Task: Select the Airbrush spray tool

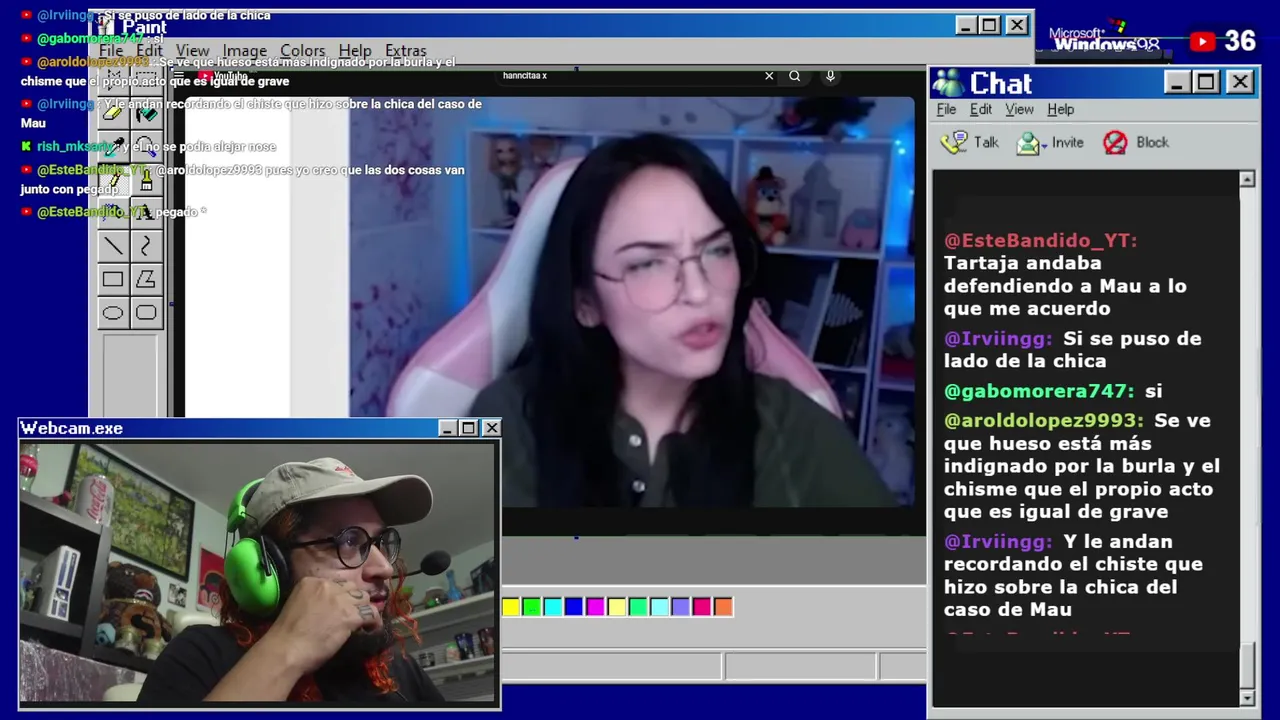Action: point(113,213)
